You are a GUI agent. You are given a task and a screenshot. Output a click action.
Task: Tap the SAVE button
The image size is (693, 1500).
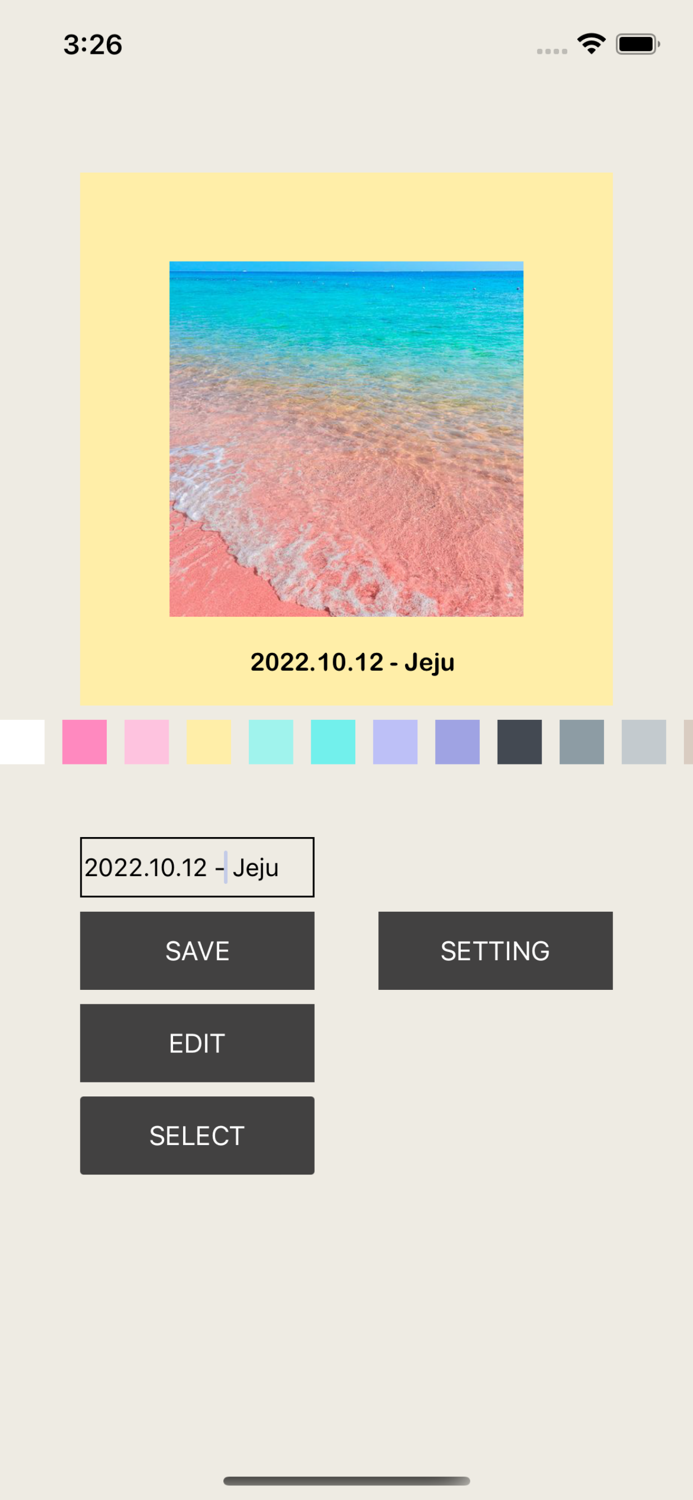pos(197,950)
